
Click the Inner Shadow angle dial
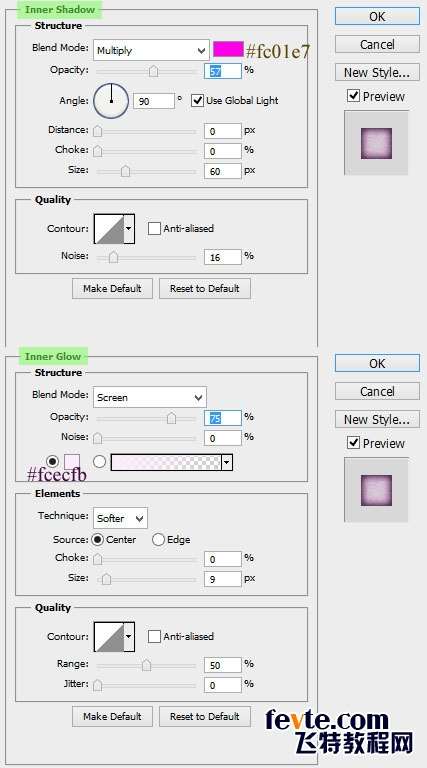pos(111,101)
